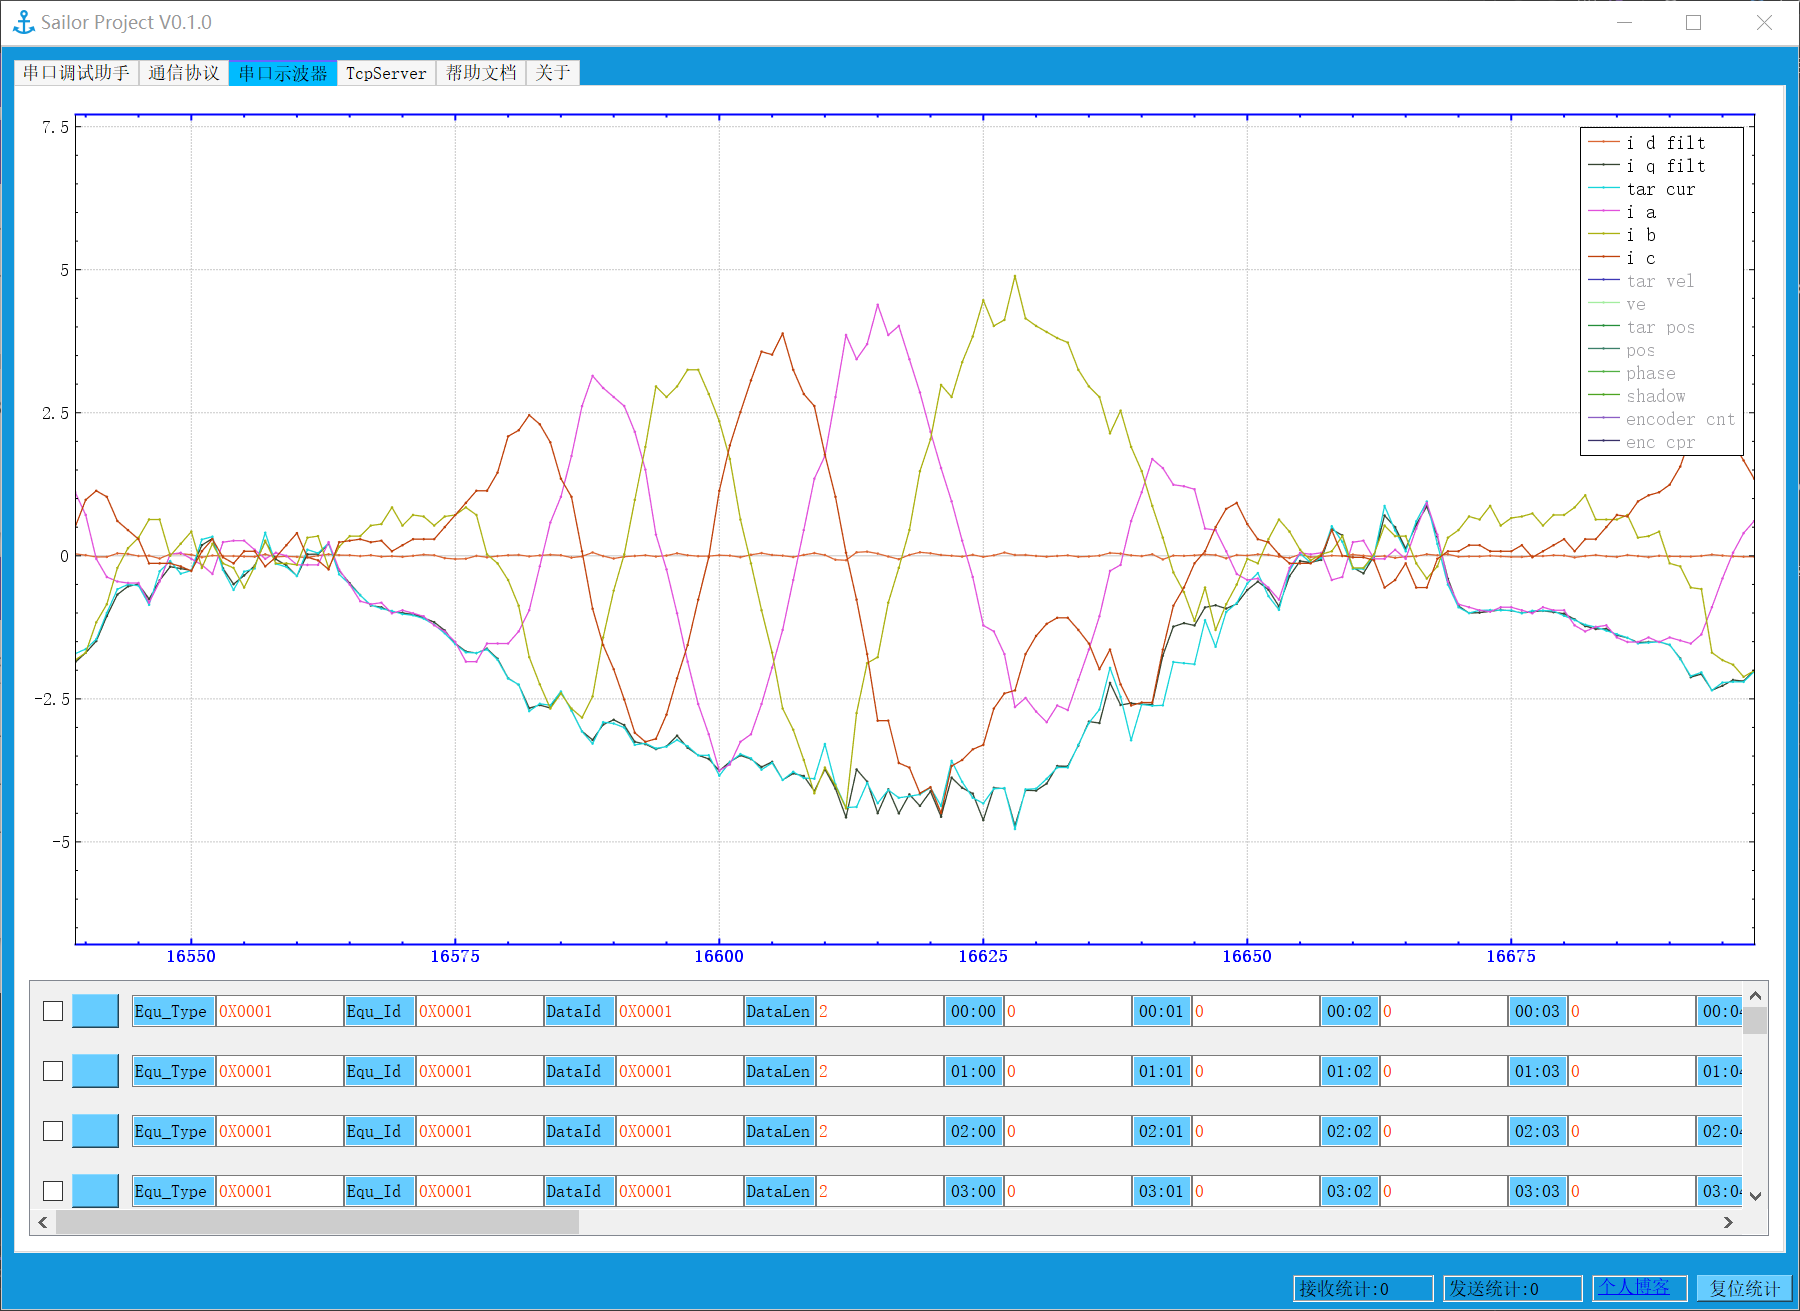Click the Equ_Id value field in the 03:00 row
1800x1311 pixels.
coord(479,1191)
